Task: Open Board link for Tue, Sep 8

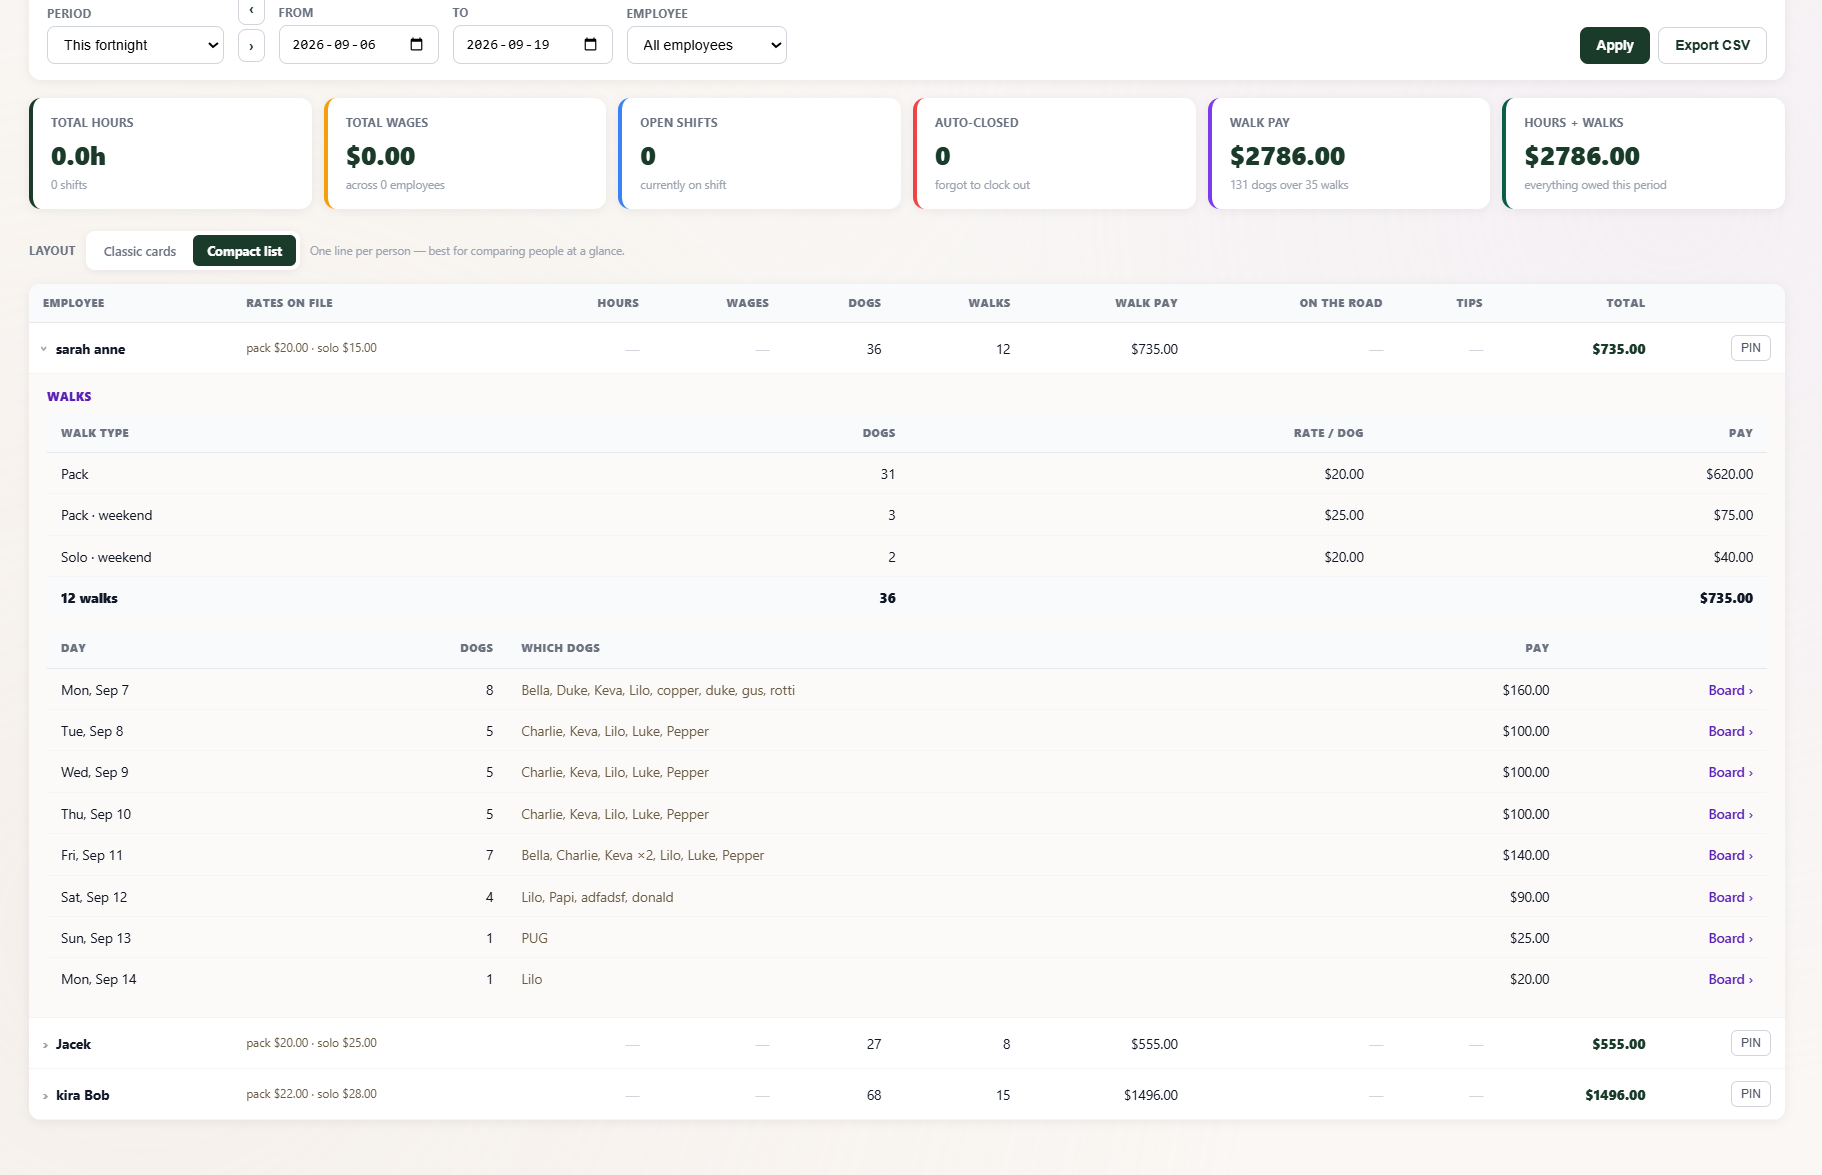Action: point(1730,731)
